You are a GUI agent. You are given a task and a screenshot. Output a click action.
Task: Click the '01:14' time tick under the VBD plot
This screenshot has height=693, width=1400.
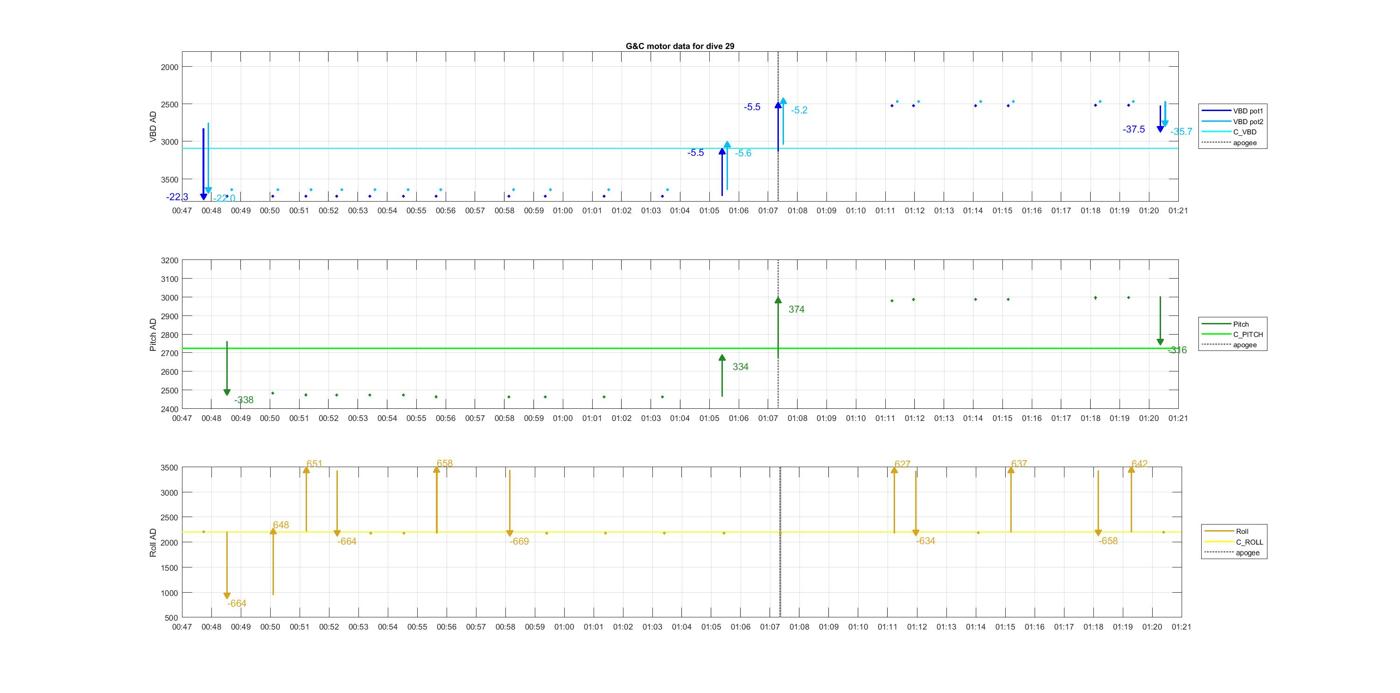pyautogui.click(x=973, y=211)
